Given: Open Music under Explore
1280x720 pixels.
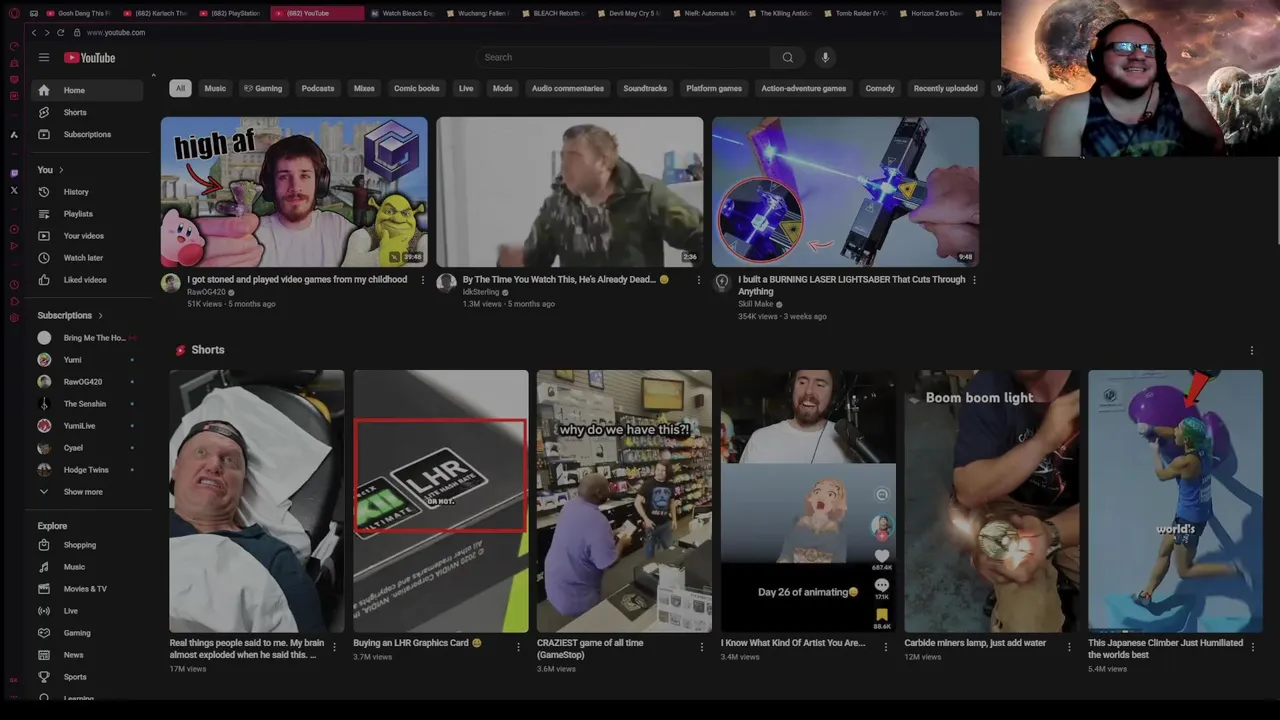Looking at the screenshot, I should click(87, 567).
